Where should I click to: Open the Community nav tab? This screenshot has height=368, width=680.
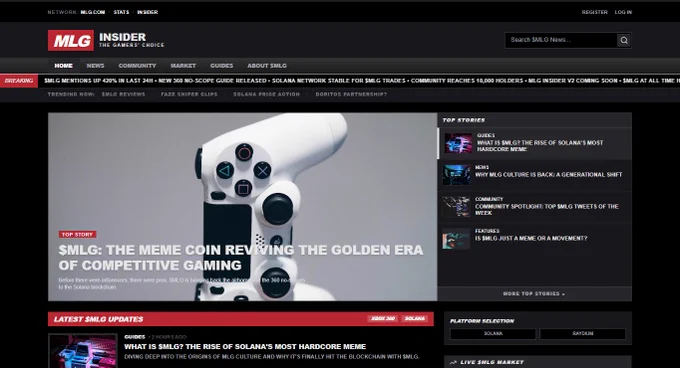[x=137, y=66]
